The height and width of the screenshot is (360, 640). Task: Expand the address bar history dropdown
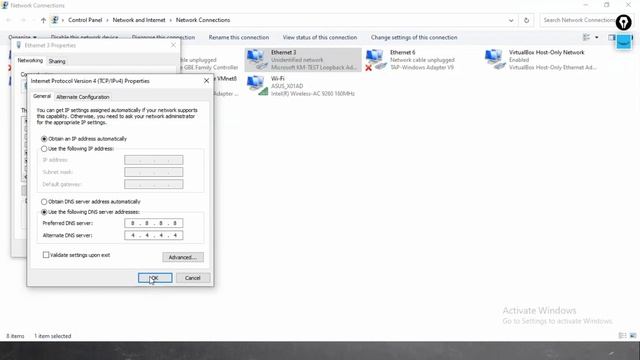click(511, 20)
